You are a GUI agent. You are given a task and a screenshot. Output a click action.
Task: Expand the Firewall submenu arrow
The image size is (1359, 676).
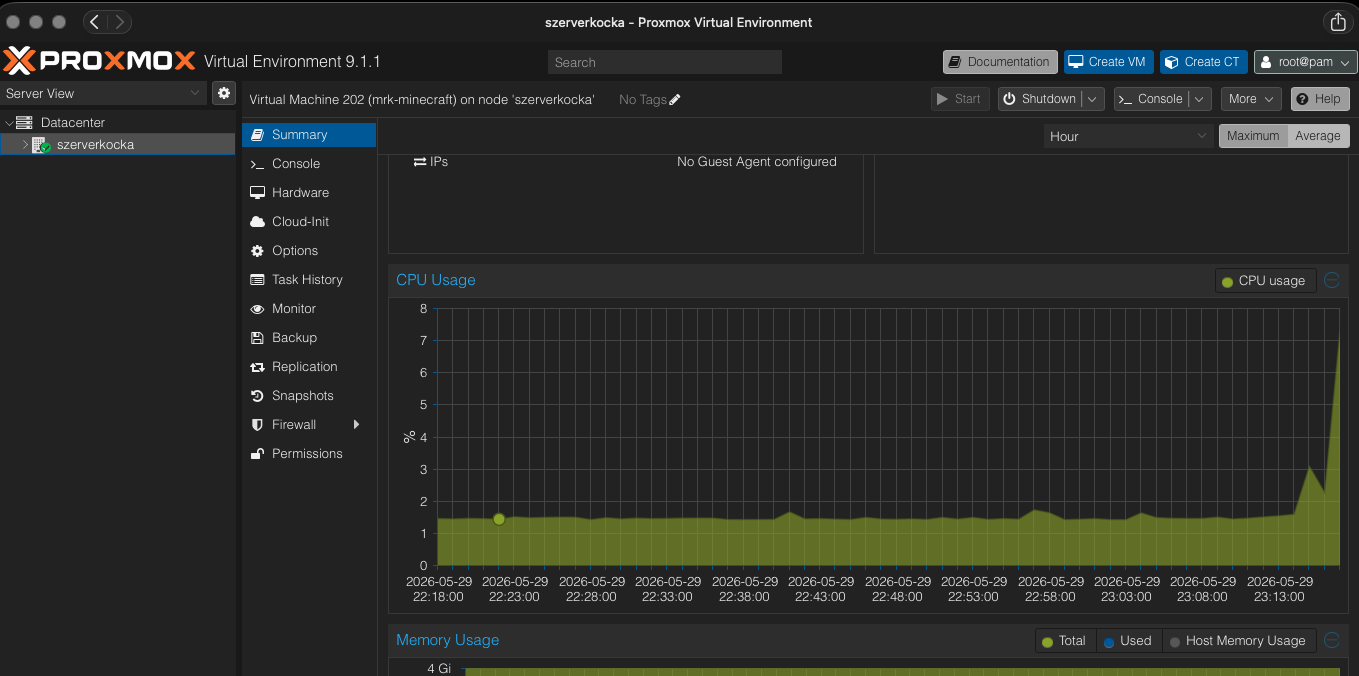point(357,425)
